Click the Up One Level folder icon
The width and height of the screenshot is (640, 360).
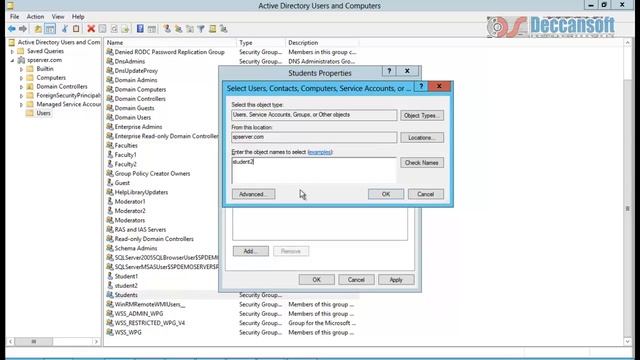pos(38,29)
